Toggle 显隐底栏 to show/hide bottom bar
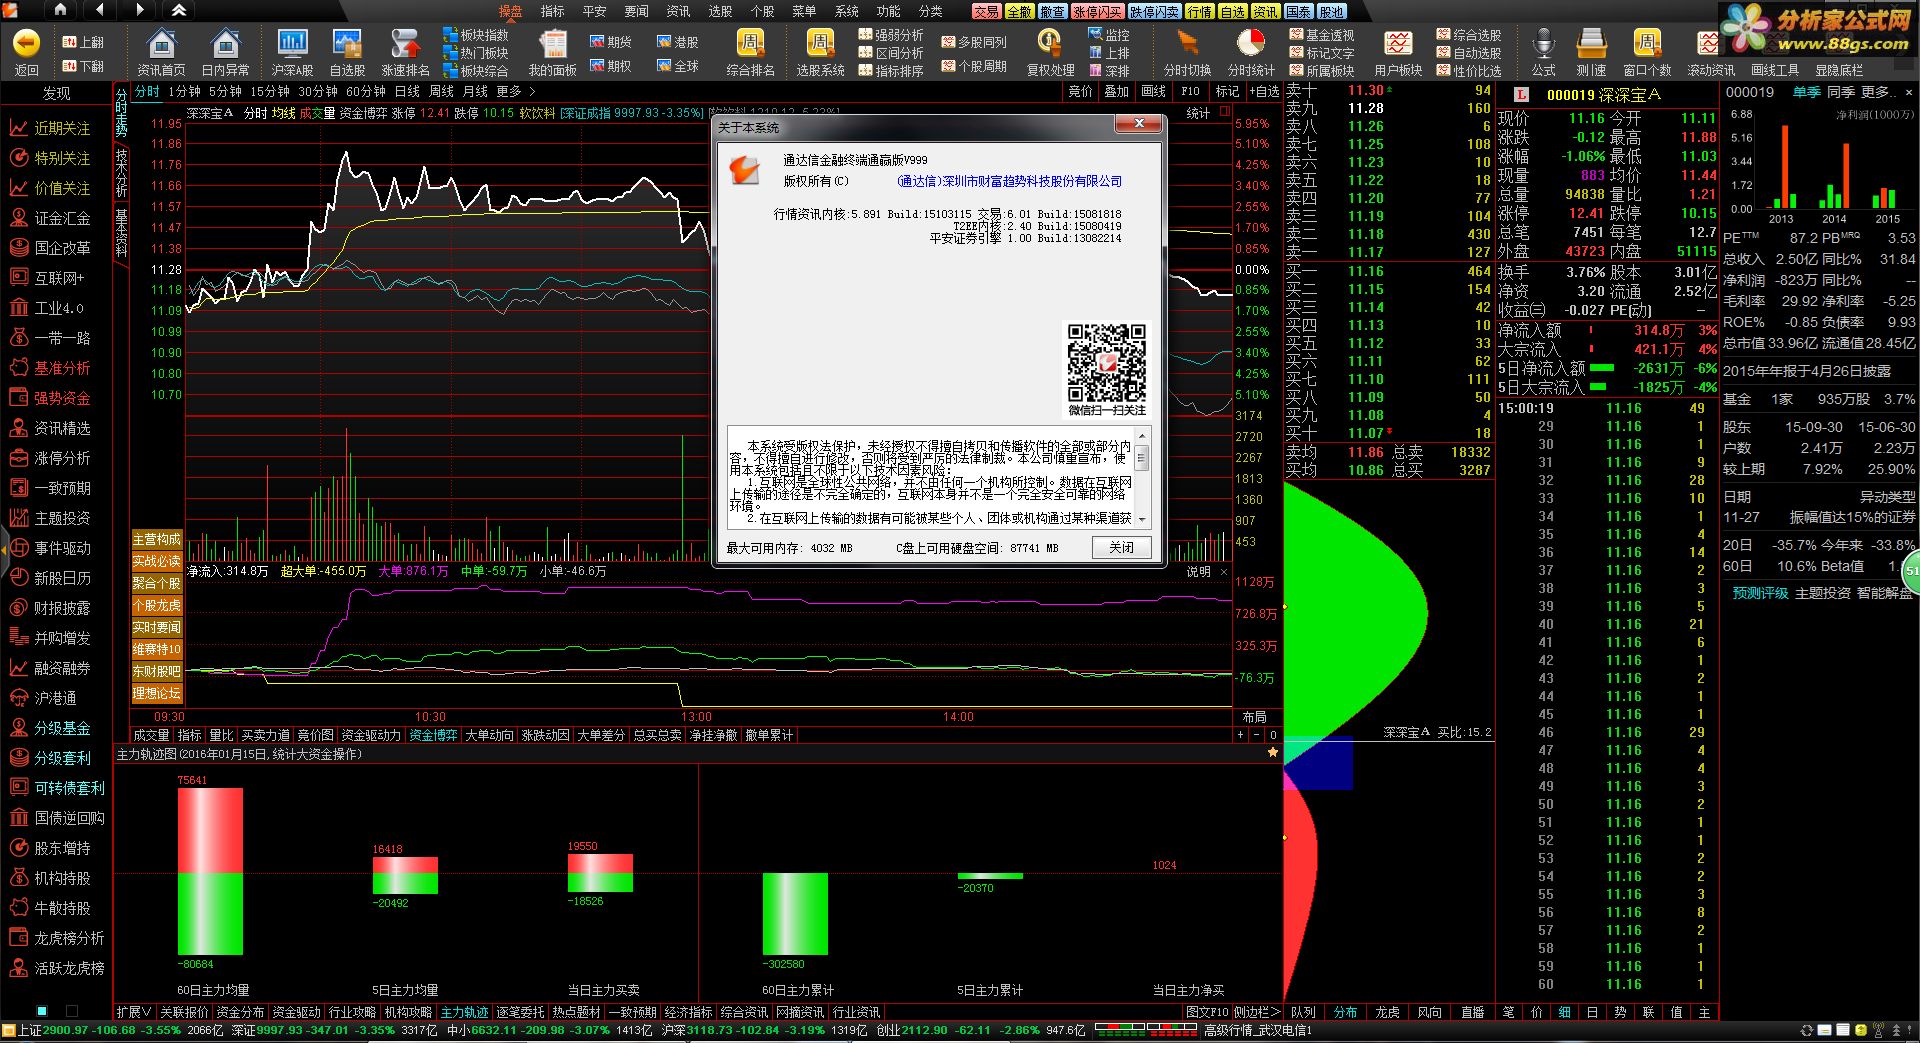Viewport: 1920px width, 1043px height. 1839,69
